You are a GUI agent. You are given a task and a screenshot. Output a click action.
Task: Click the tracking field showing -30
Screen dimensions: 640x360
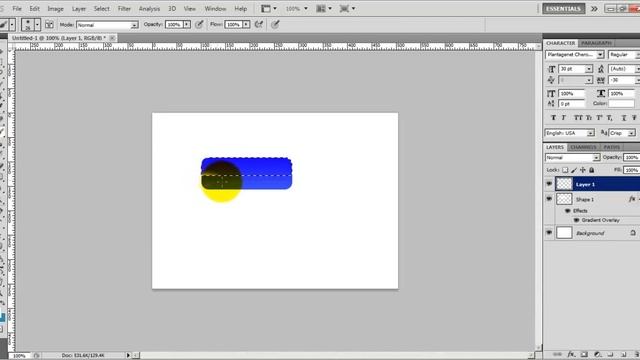click(x=621, y=80)
